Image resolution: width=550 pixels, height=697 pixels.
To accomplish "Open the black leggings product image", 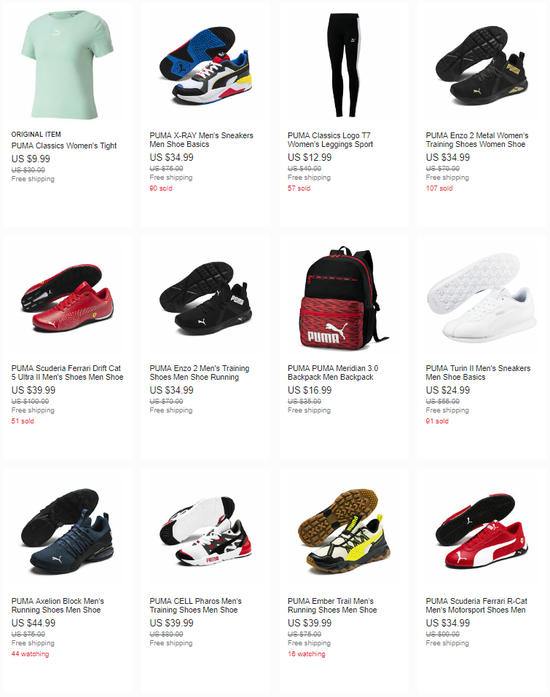I will 344,65.
